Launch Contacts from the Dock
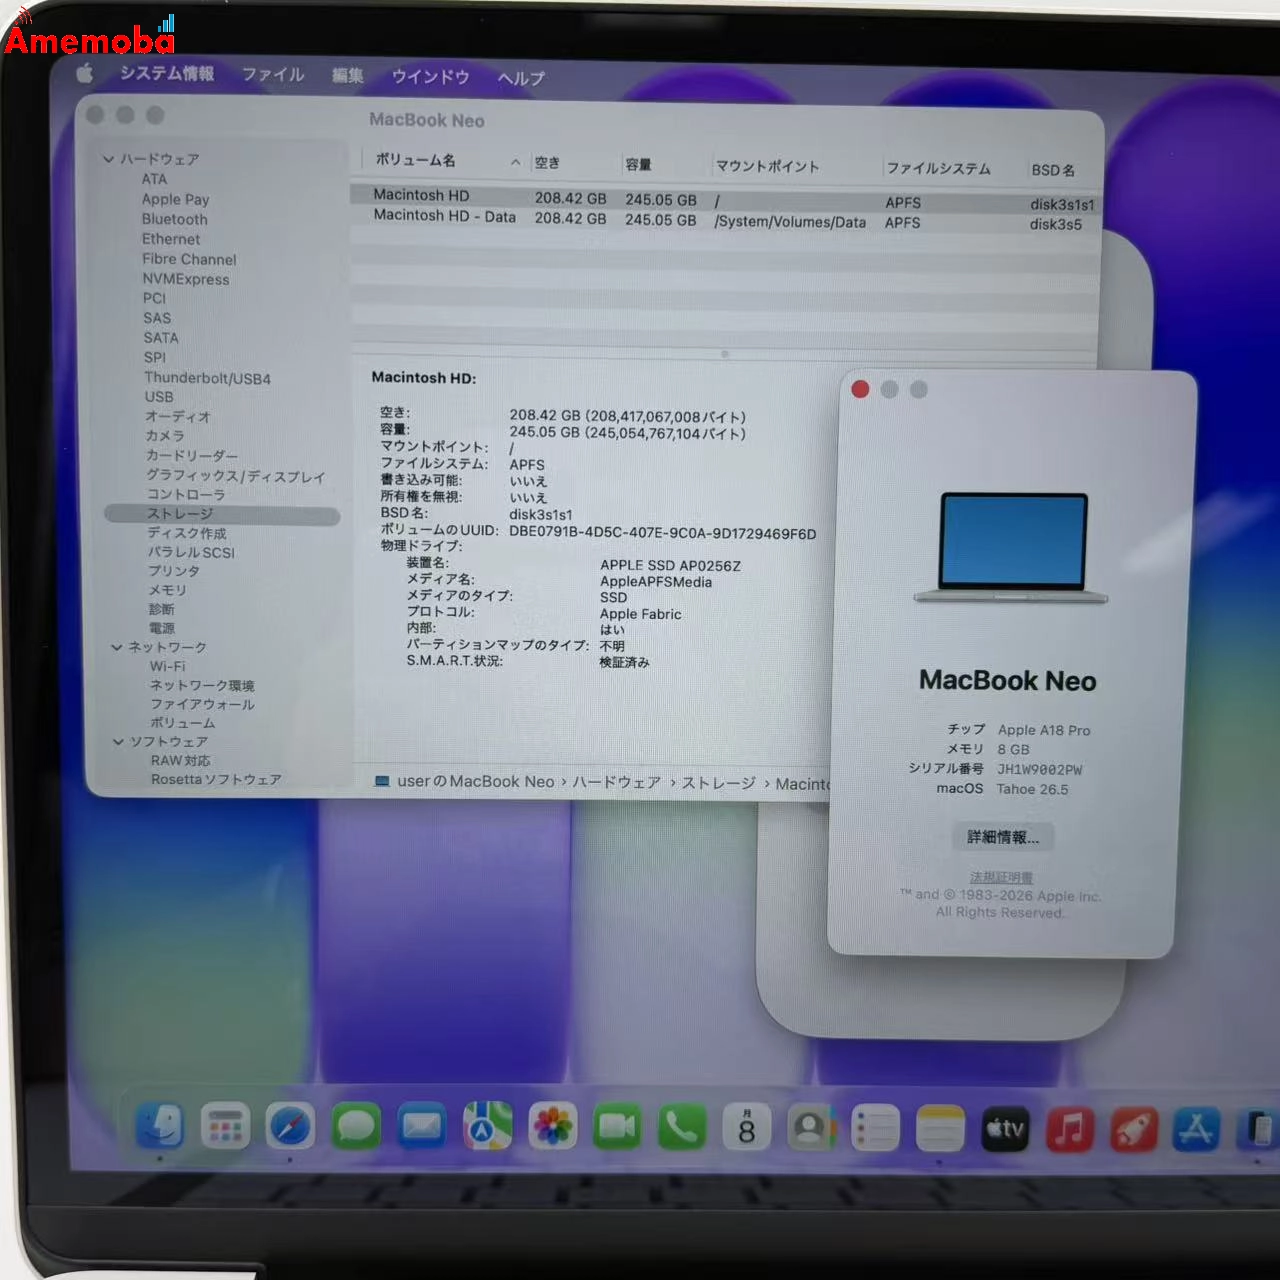The width and height of the screenshot is (1280, 1280). 811,1129
